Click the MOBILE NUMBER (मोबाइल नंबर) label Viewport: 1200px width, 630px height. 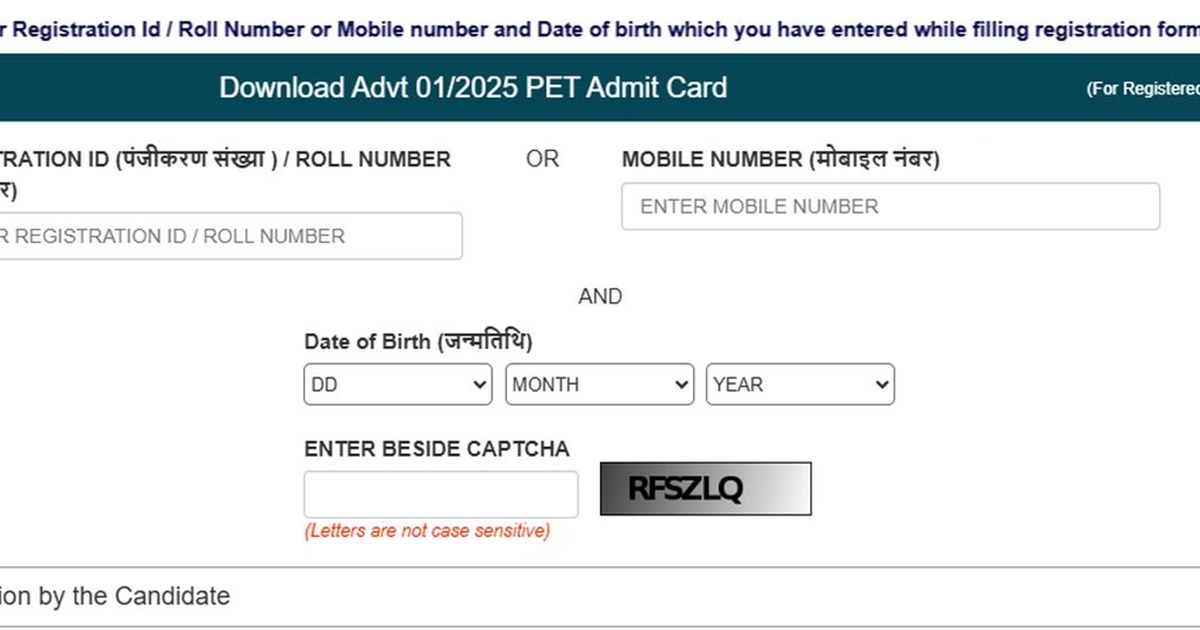(781, 158)
